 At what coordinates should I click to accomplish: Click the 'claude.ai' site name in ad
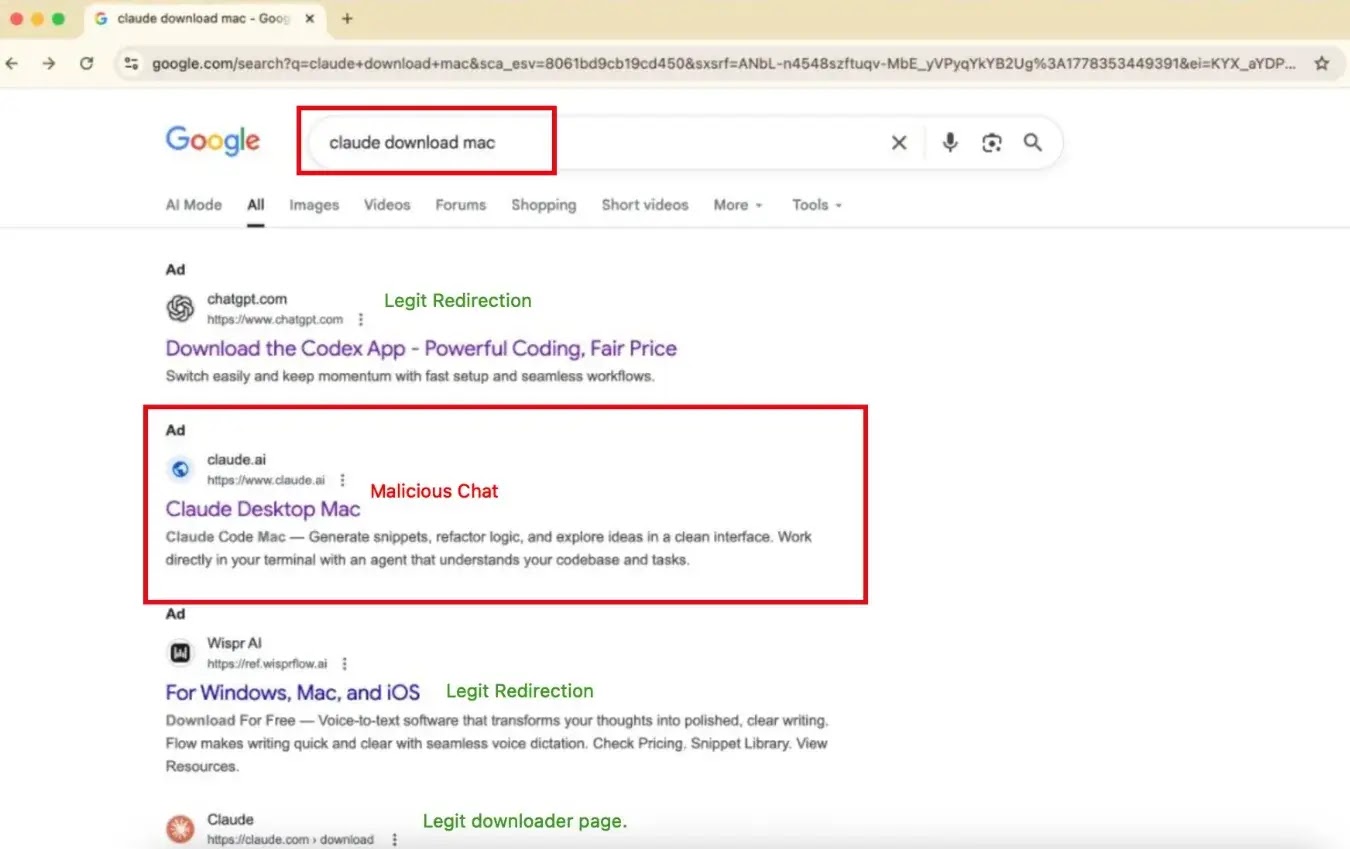click(236, 459)
